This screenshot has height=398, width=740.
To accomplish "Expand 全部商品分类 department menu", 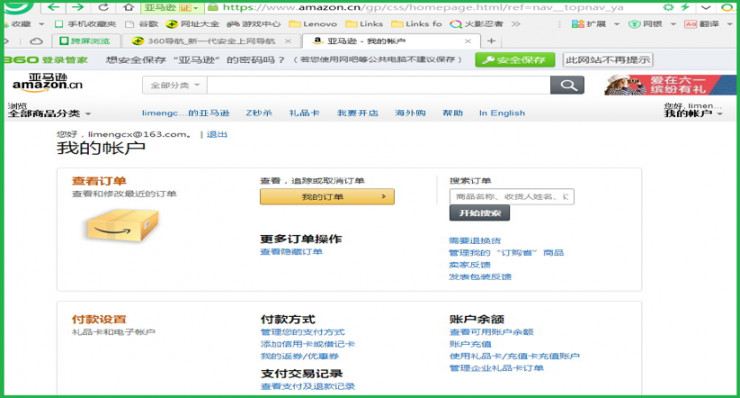I will coord(49,113).
